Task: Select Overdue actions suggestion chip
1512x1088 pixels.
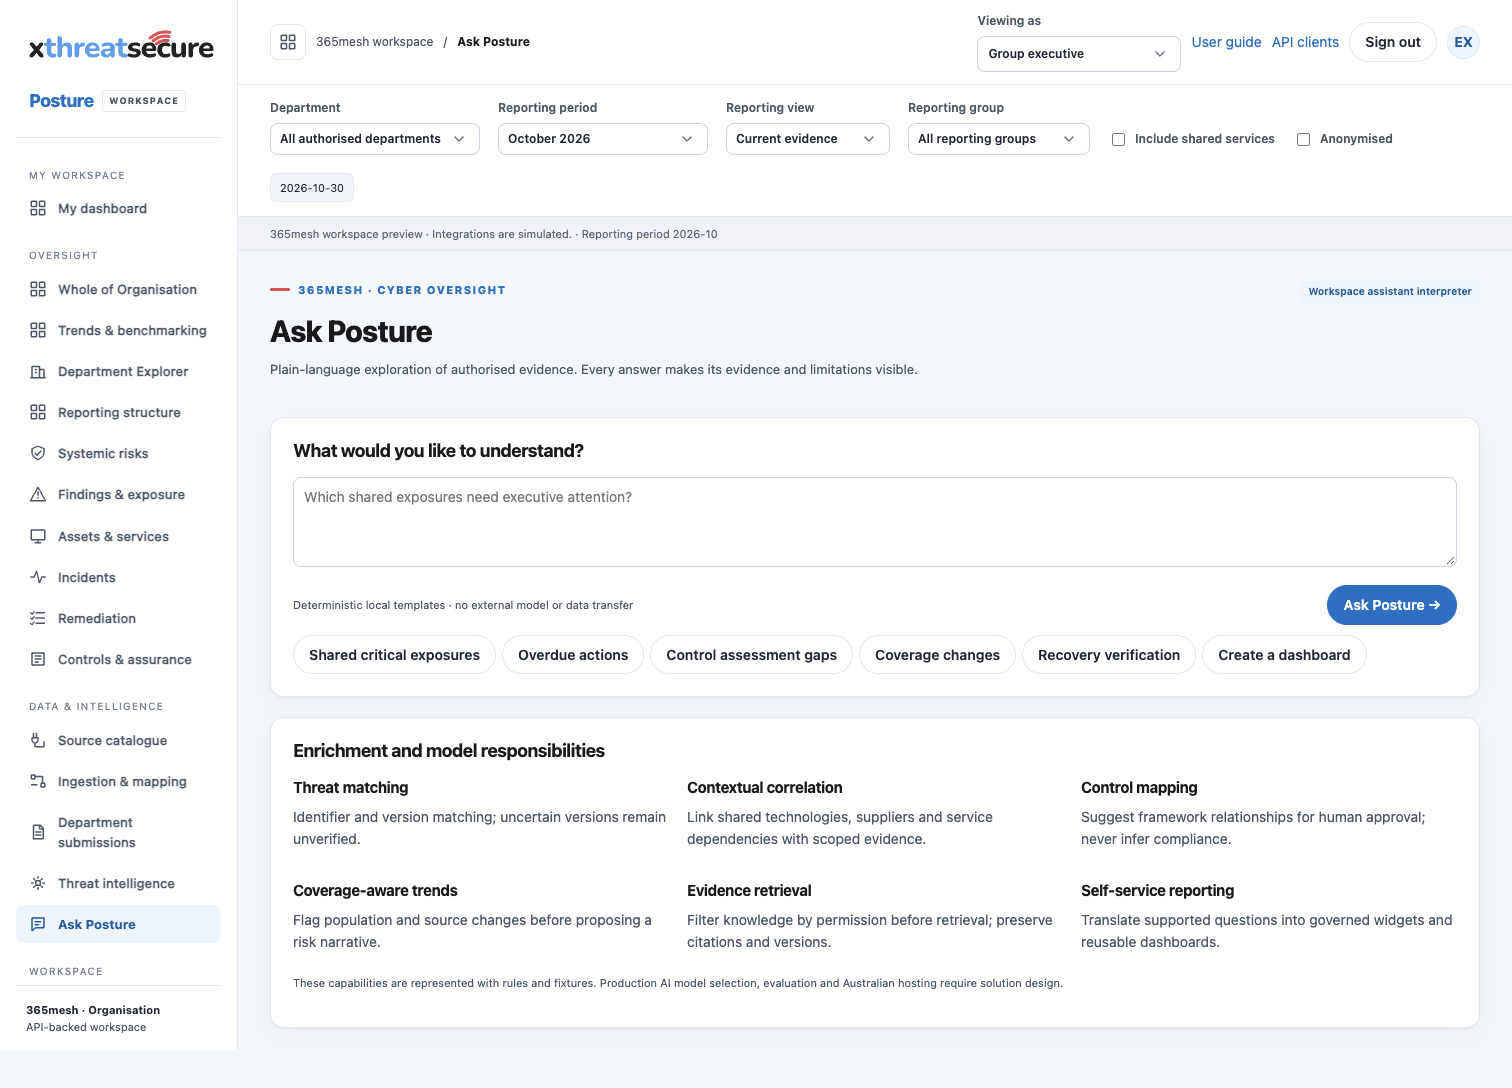Action: [573, 655]
